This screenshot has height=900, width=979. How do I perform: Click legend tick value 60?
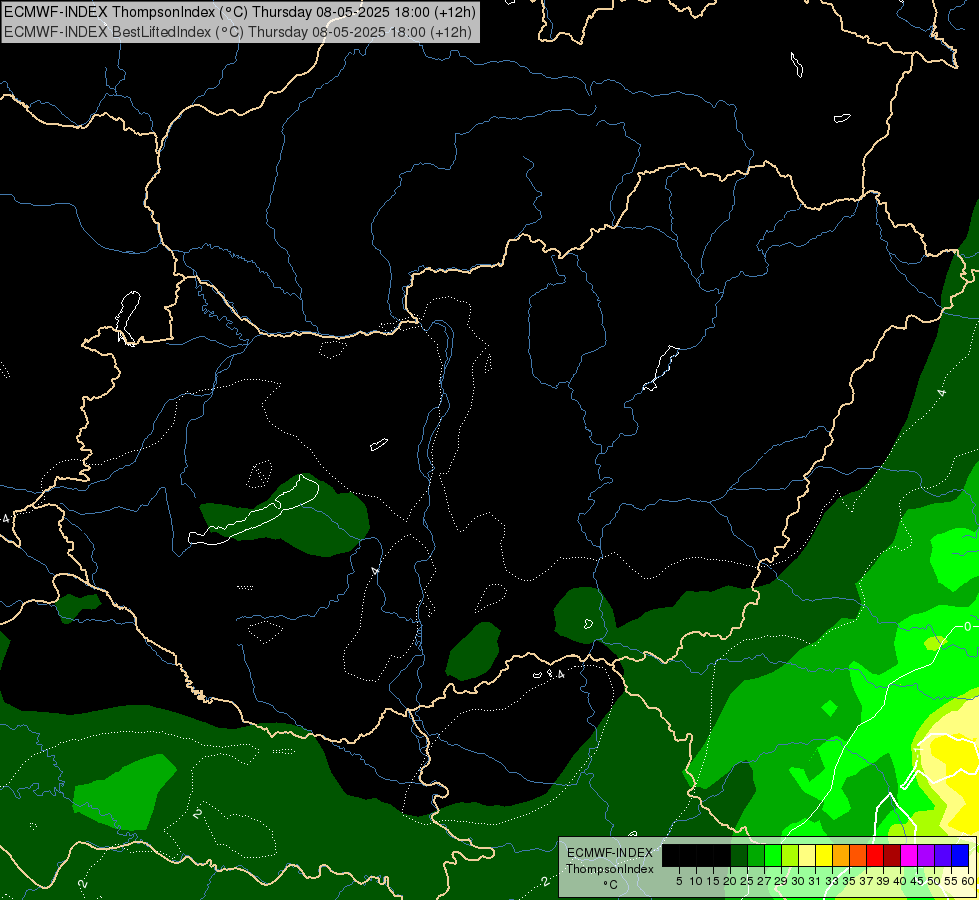click(968, 881)
